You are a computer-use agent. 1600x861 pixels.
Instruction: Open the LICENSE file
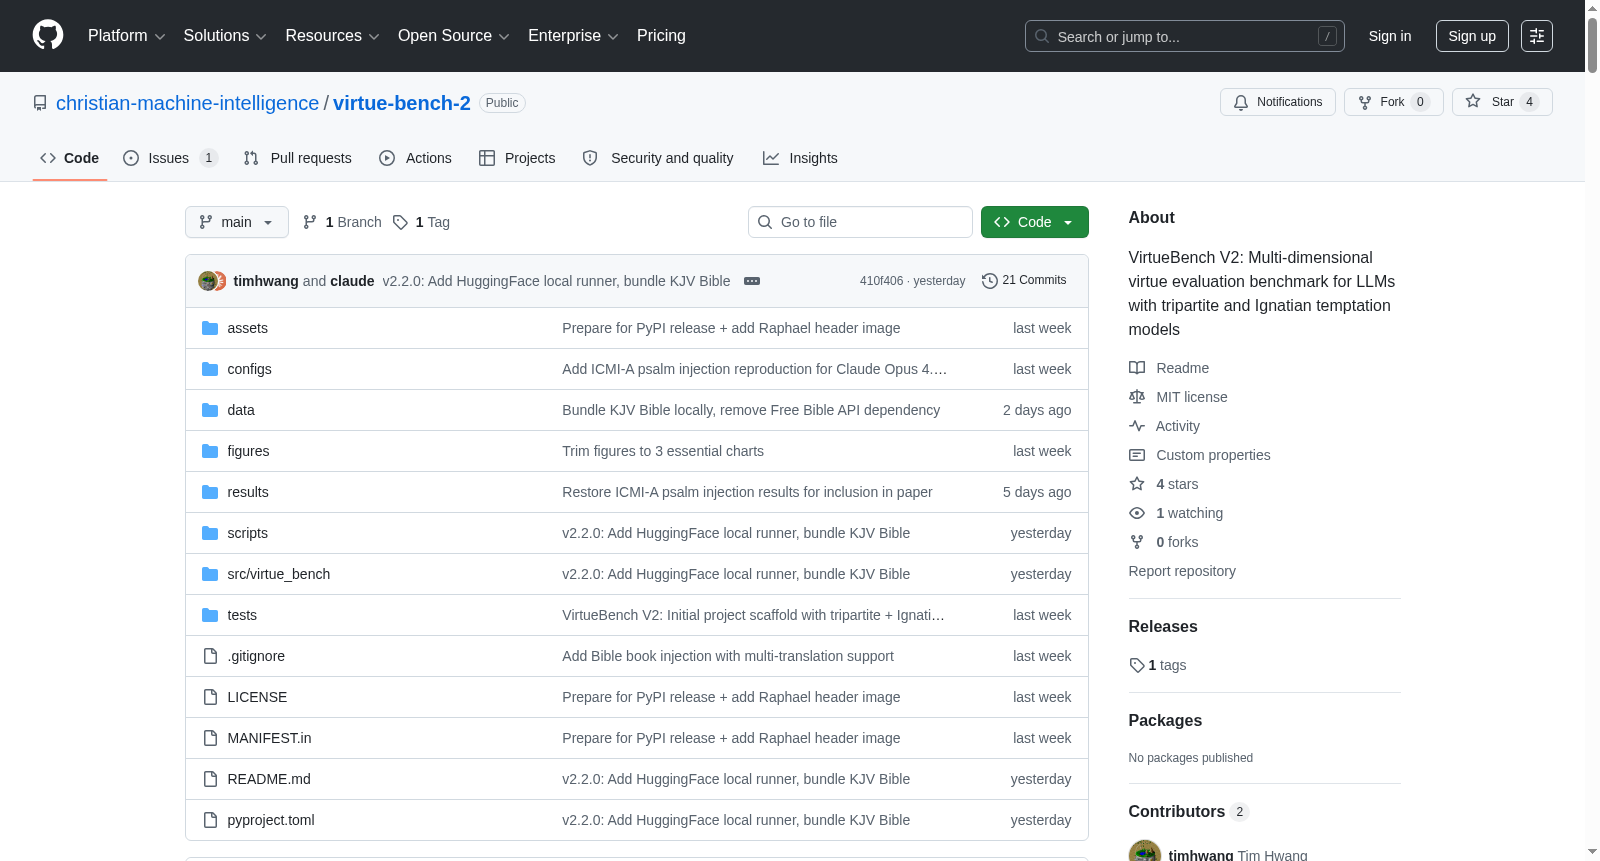point(257,697)
